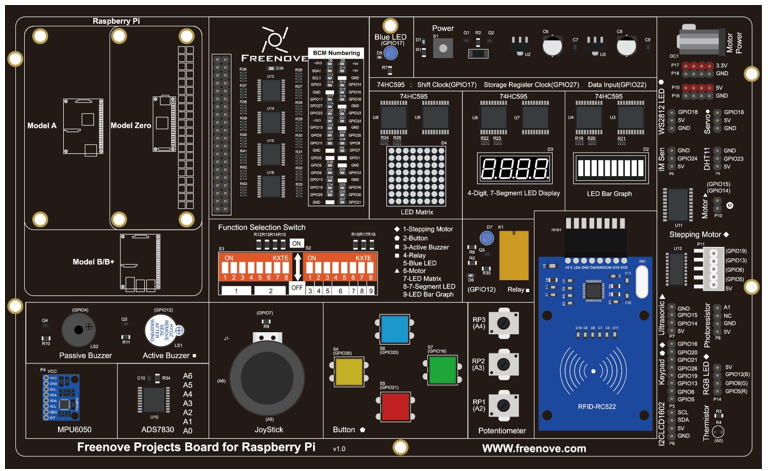Click the 'Ultrasonic' side label
The width and height of the screenshot is (770, 471).
pos(661,319)
